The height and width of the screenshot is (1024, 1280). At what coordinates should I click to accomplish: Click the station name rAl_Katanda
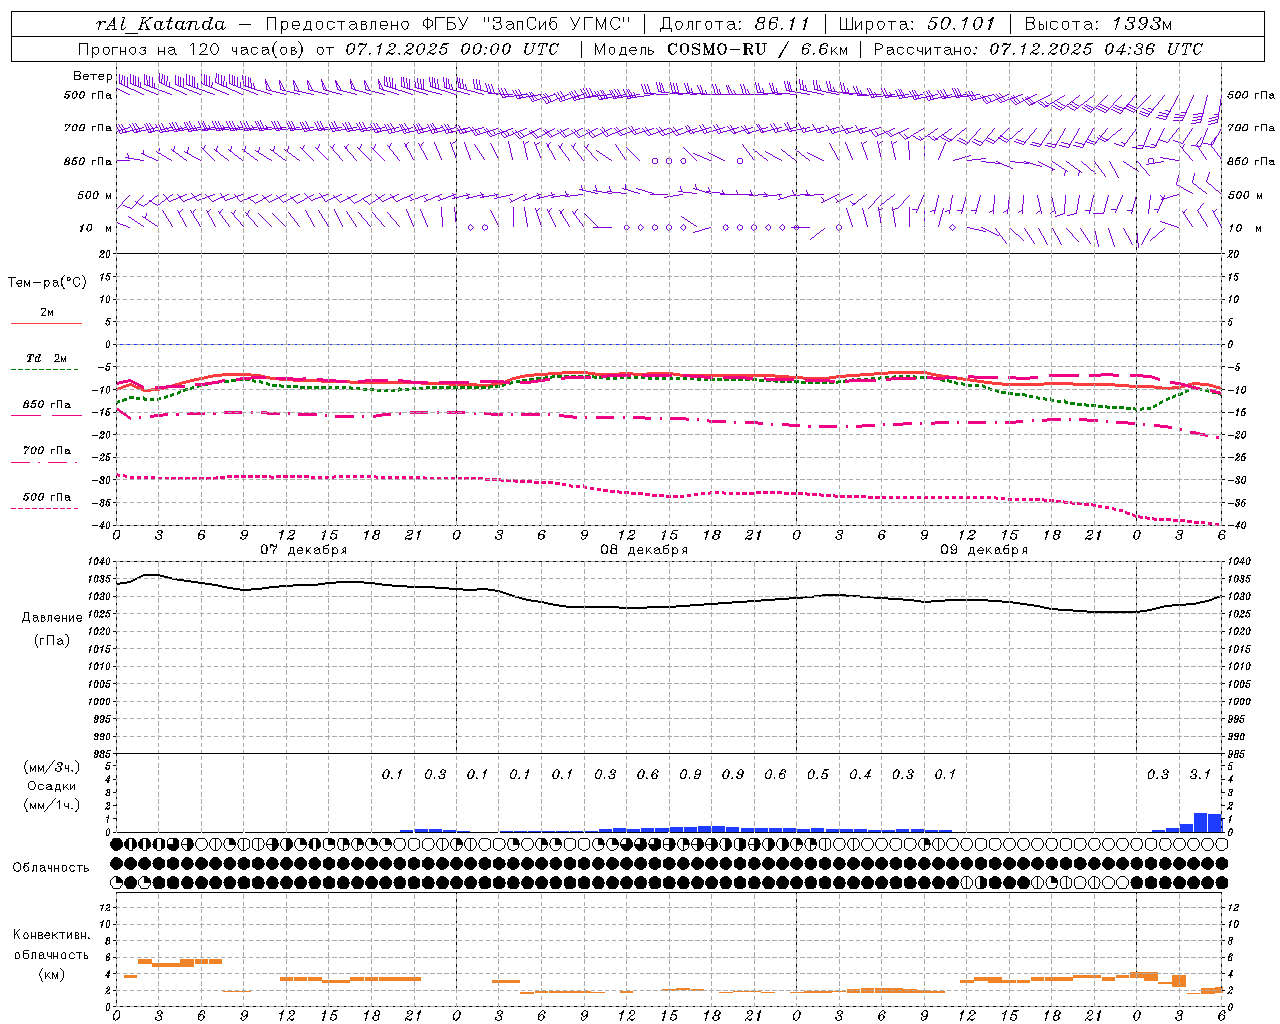(x=162, y=24)
